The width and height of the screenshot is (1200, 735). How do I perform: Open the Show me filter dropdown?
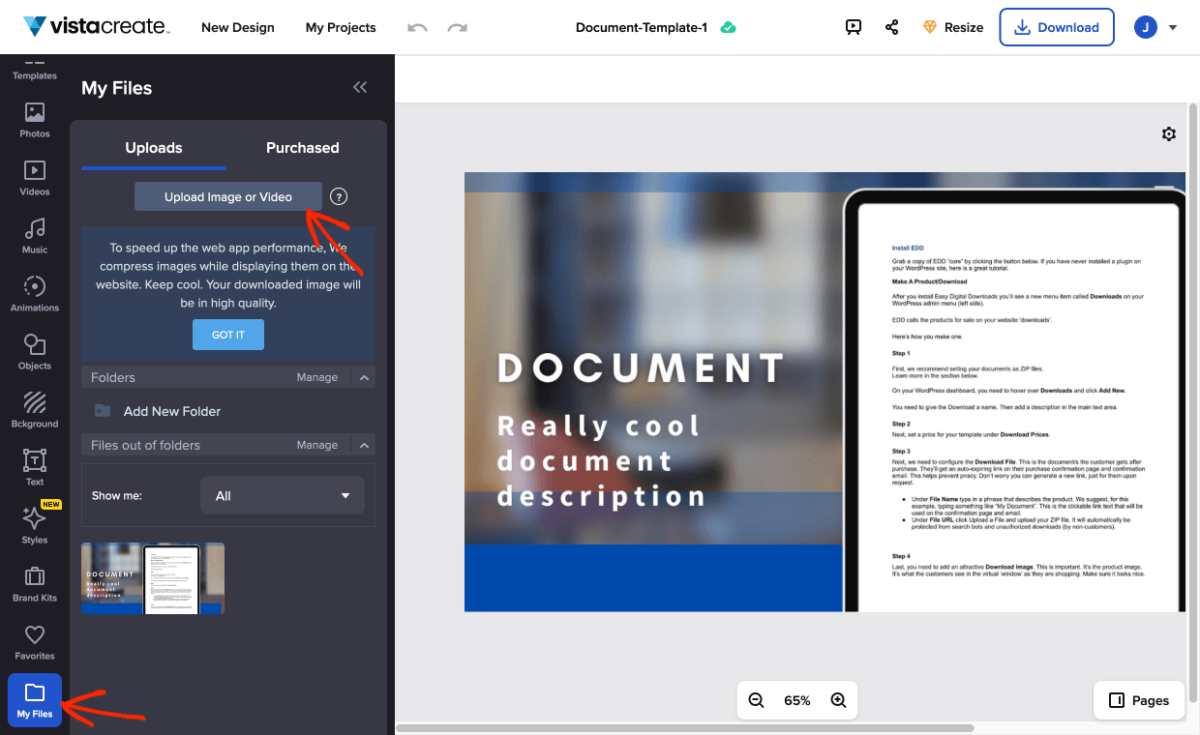pyautogui.click(x=283, y=495)
